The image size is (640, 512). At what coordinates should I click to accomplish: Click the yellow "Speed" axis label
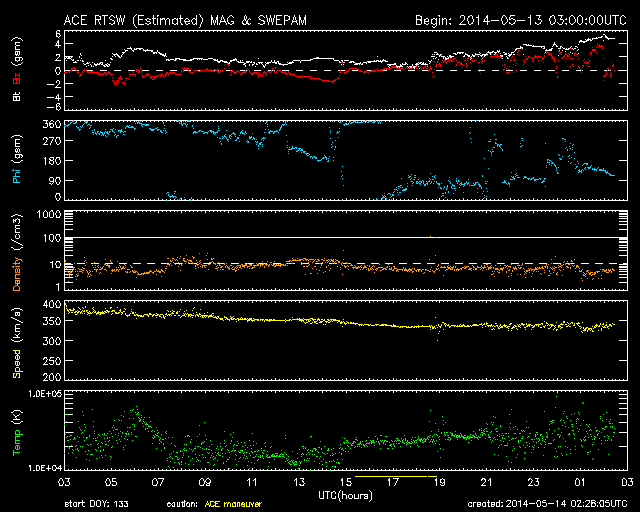point(17,363)
